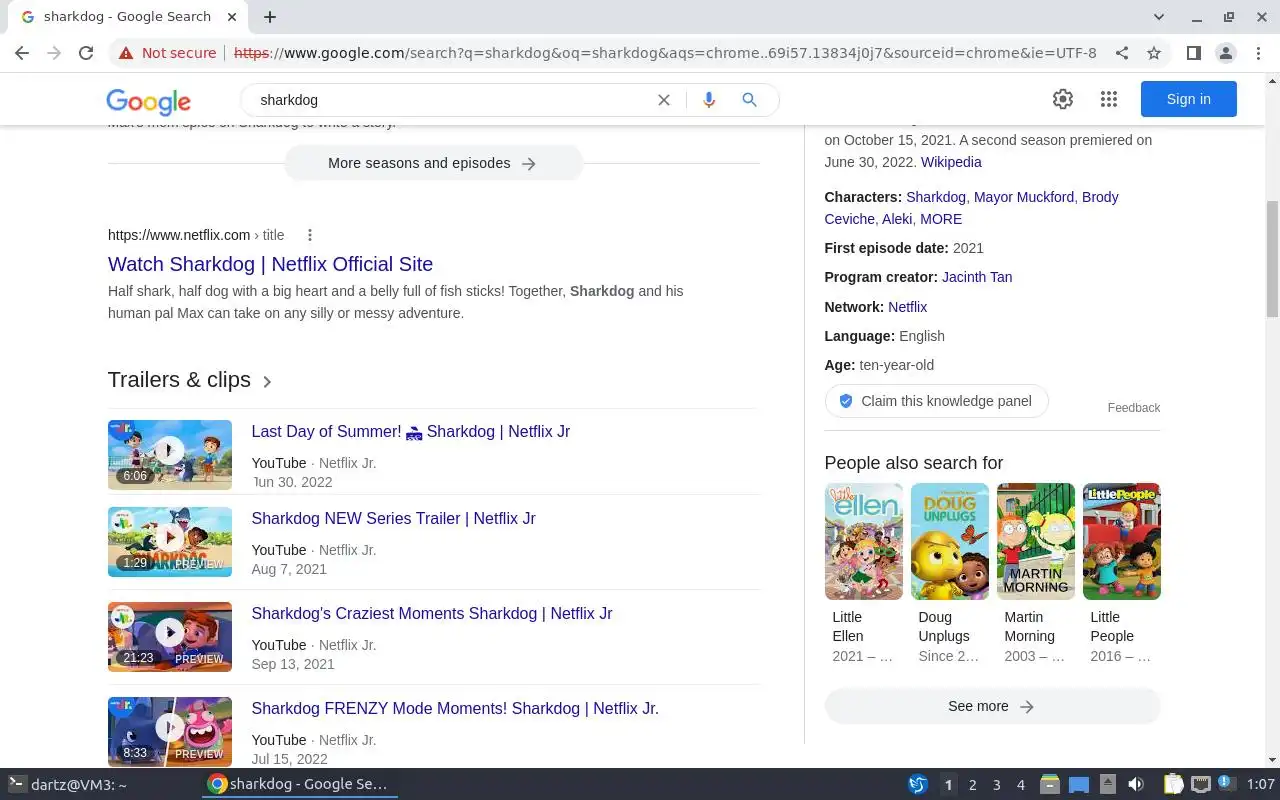
Task: Open the Chrome three-dot menu
Action: (x=1258, y=53)
